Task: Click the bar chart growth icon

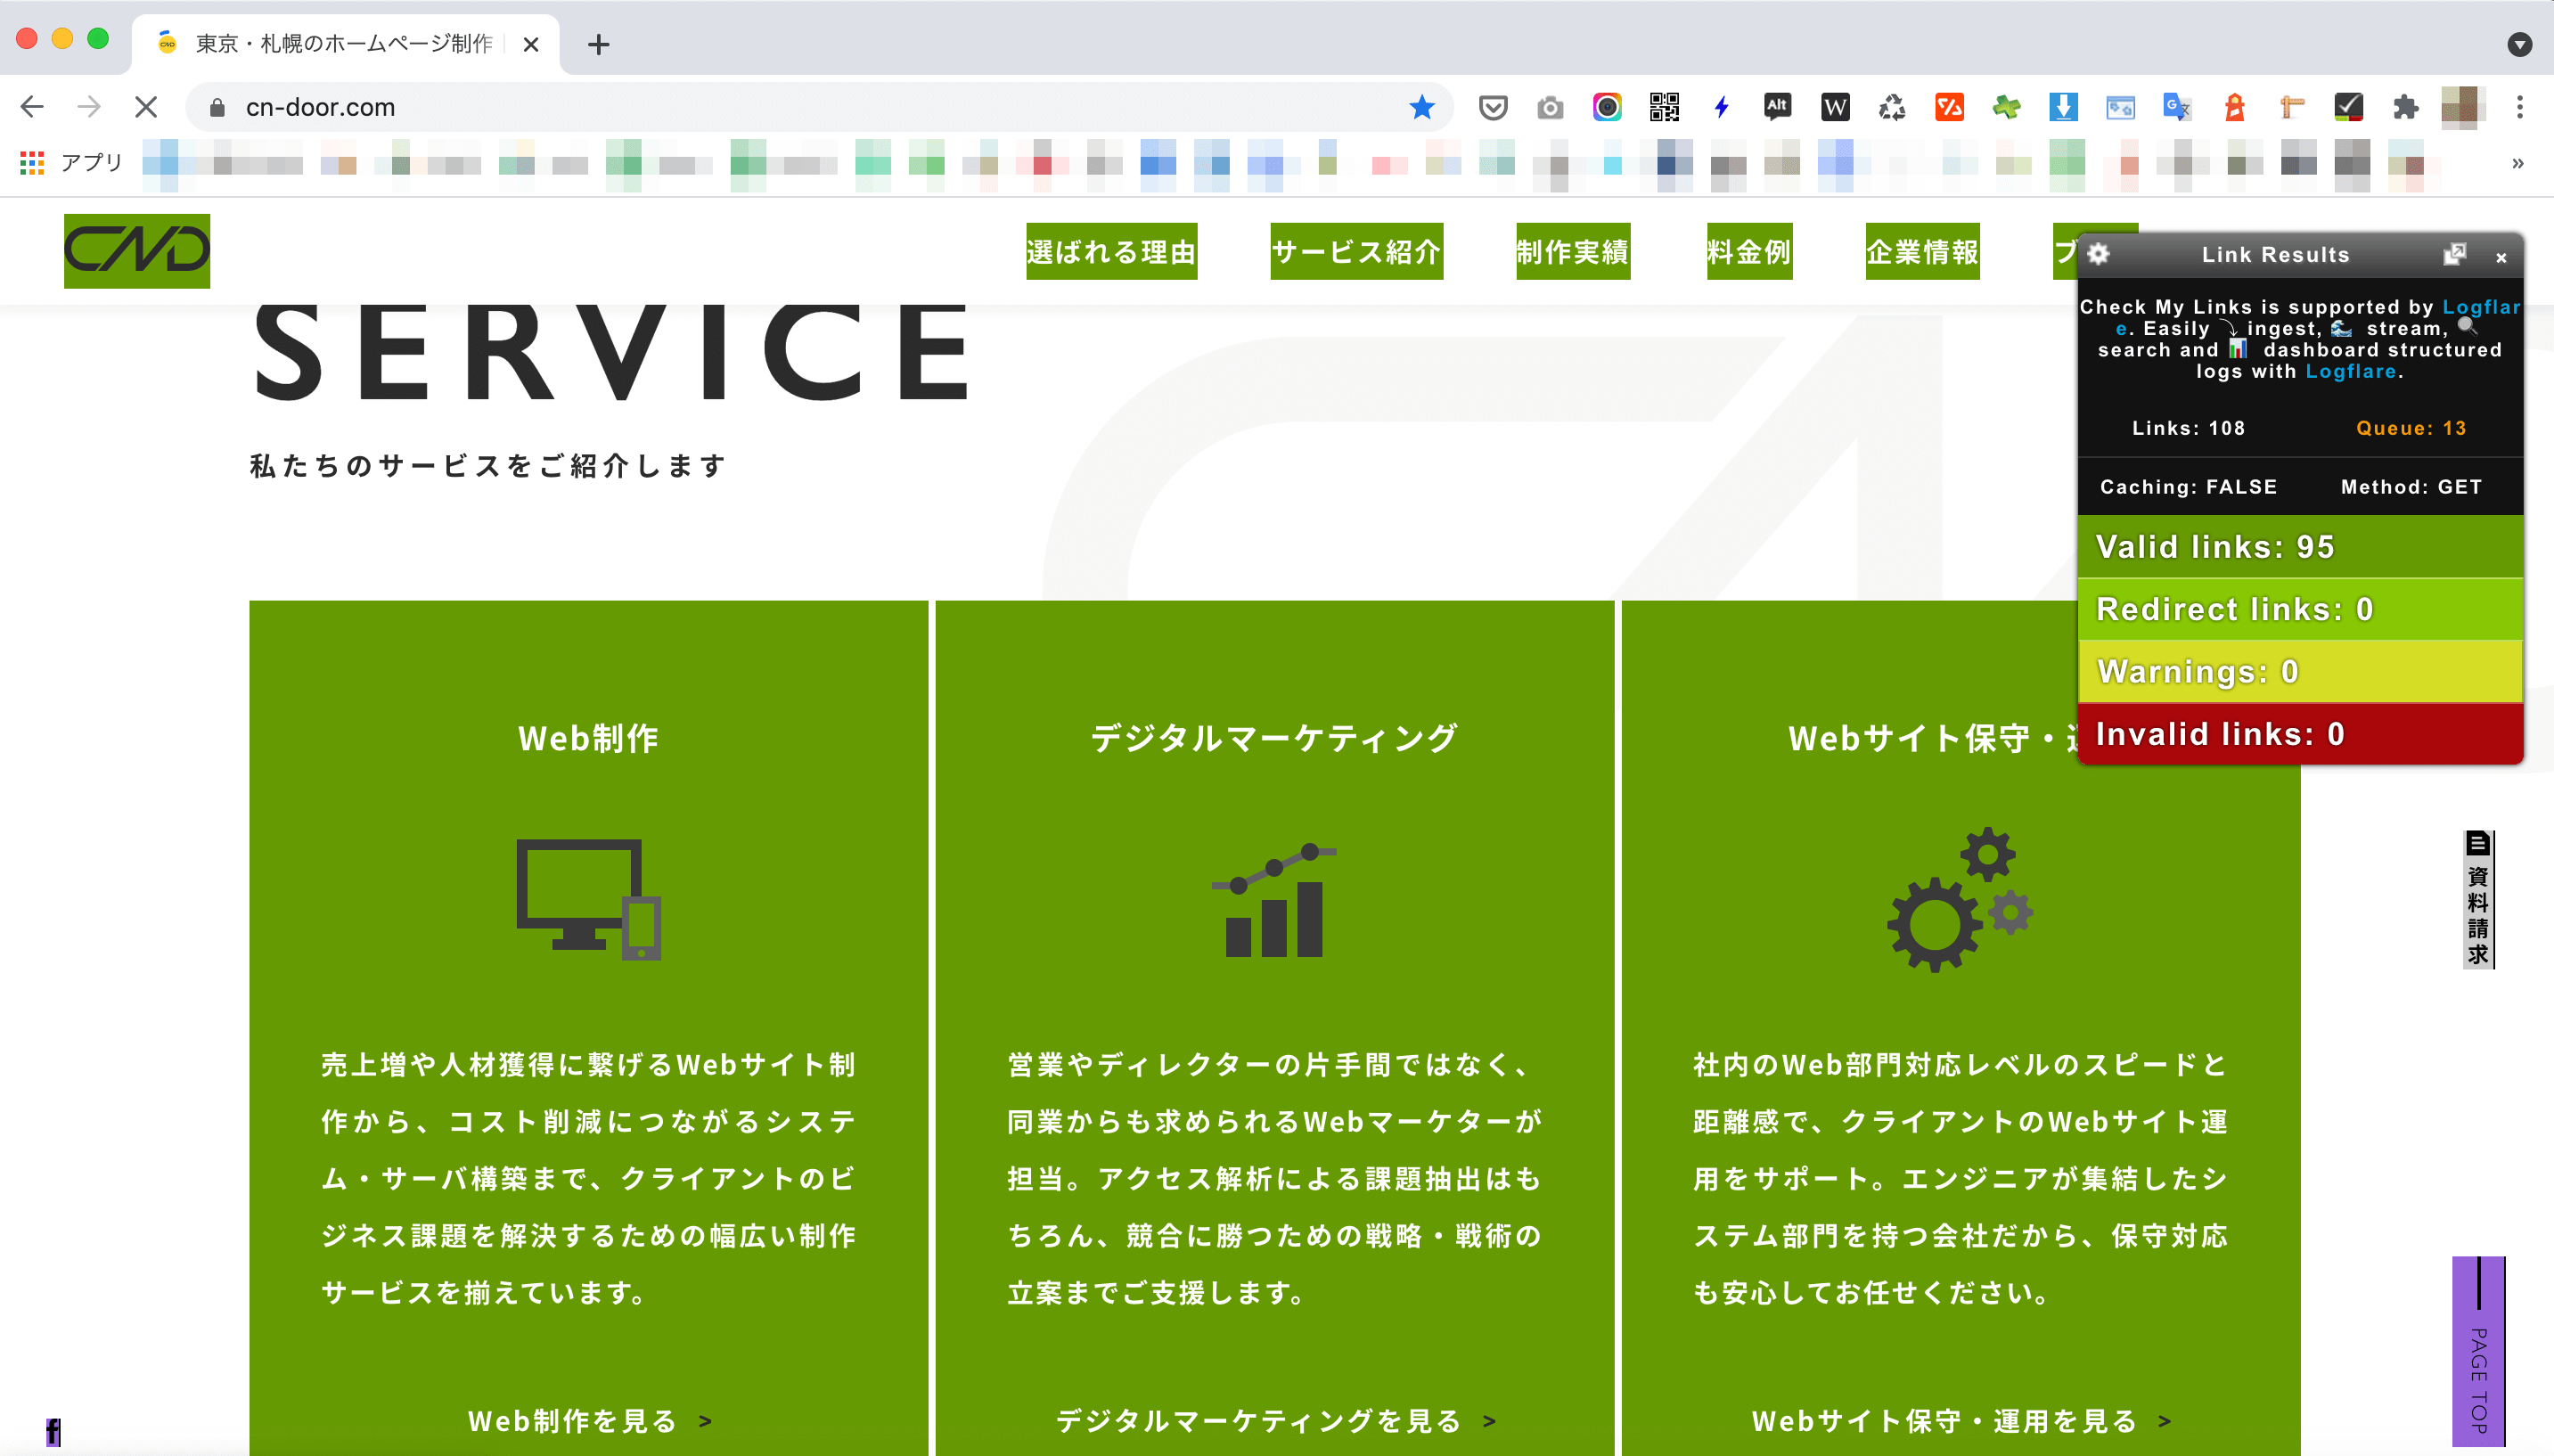Action: tap(1274, 900)
